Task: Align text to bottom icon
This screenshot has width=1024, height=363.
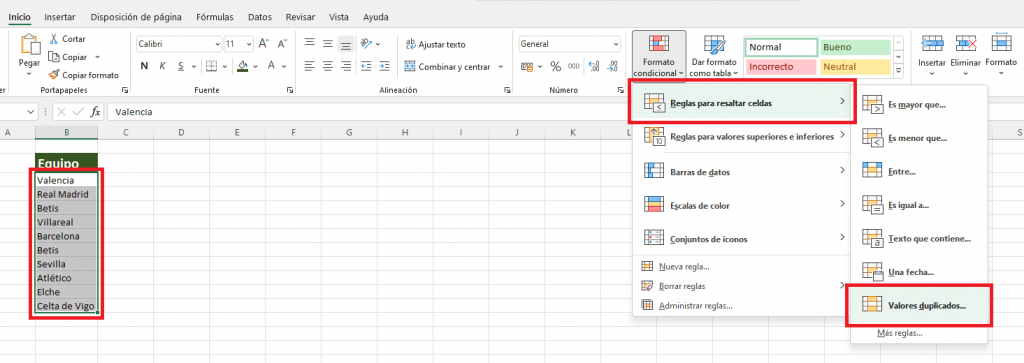Action: point(346,44)
